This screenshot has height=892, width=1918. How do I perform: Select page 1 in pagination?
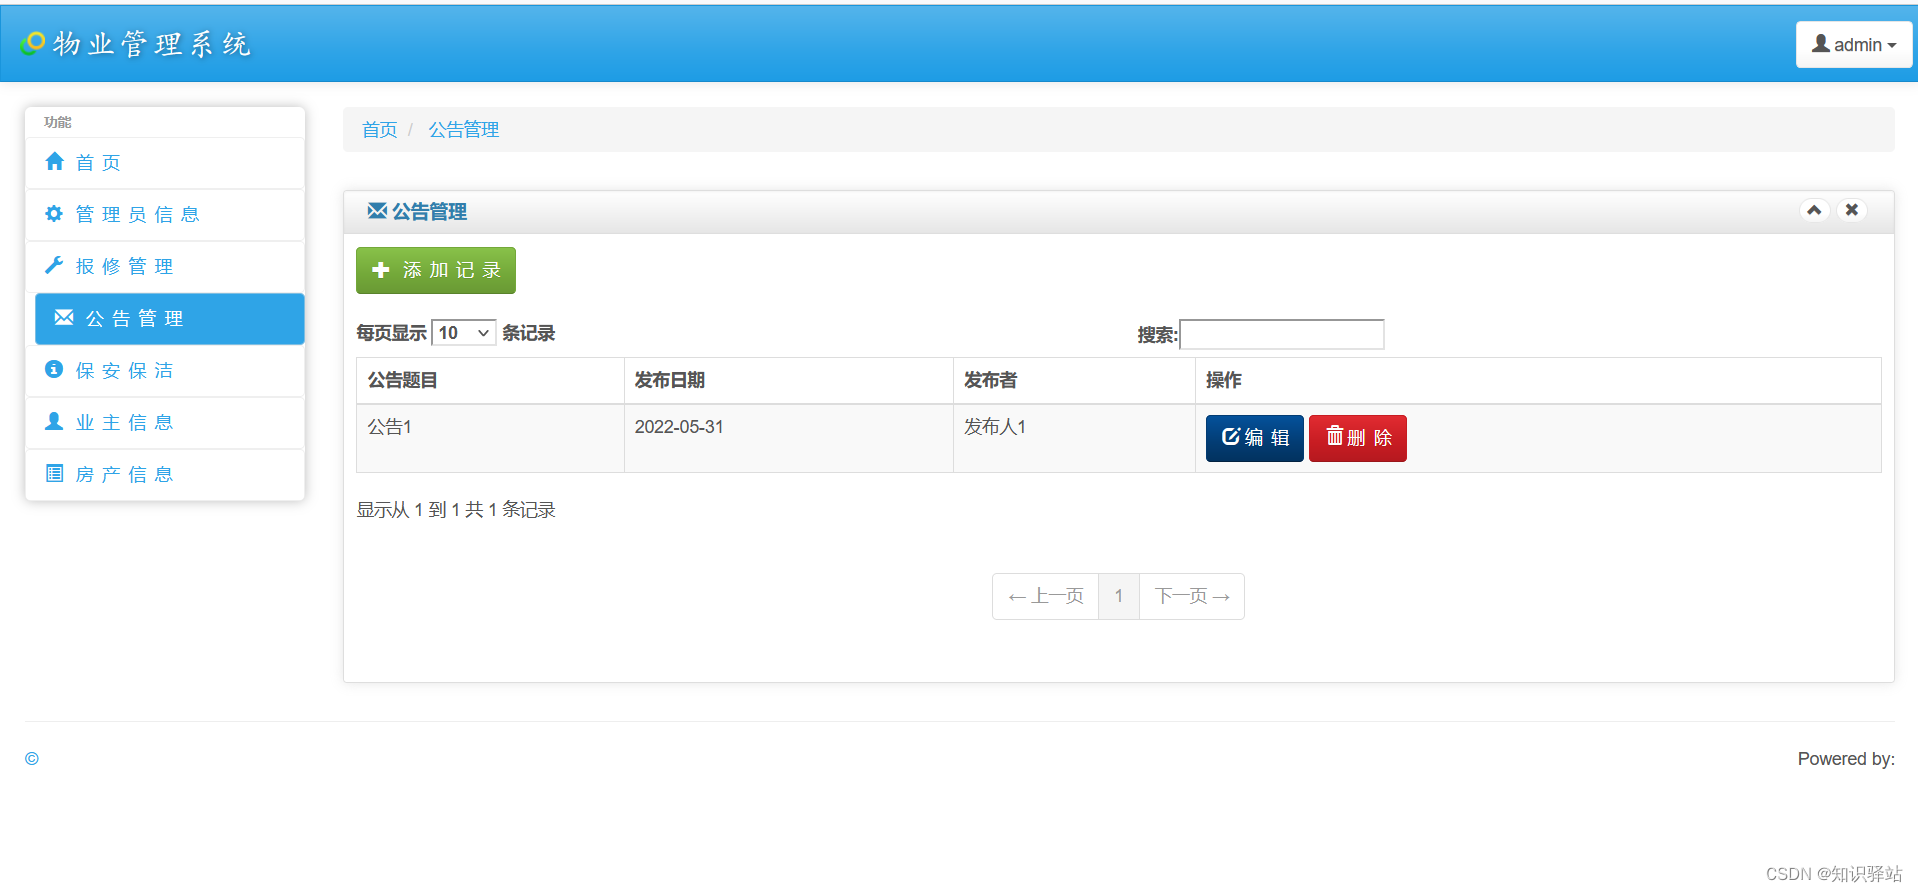[x=1119, y=596]
